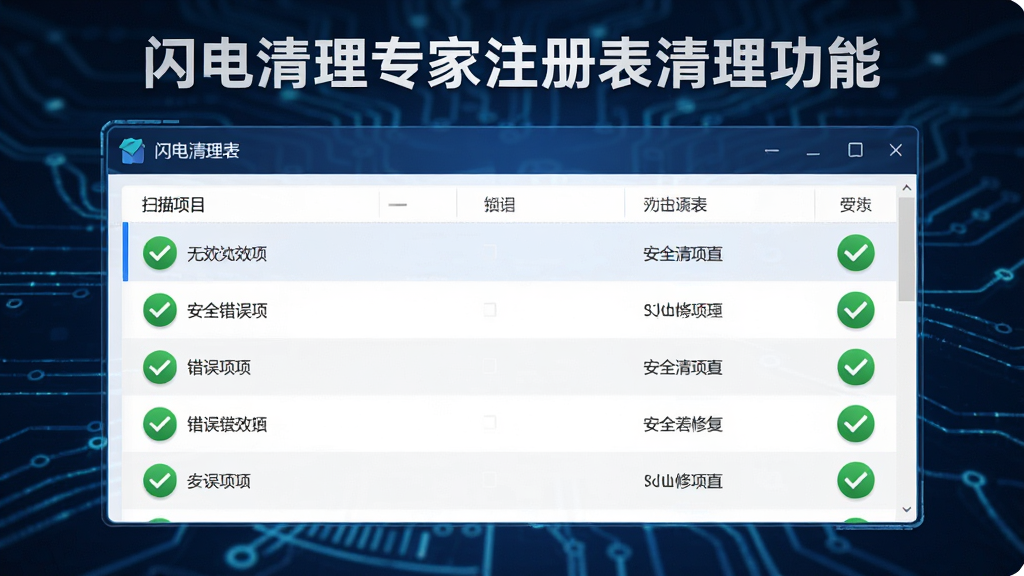Click the left green check beside 麦误项项
The height and width of the screenshot is (576, 1024).
(160, 480)
